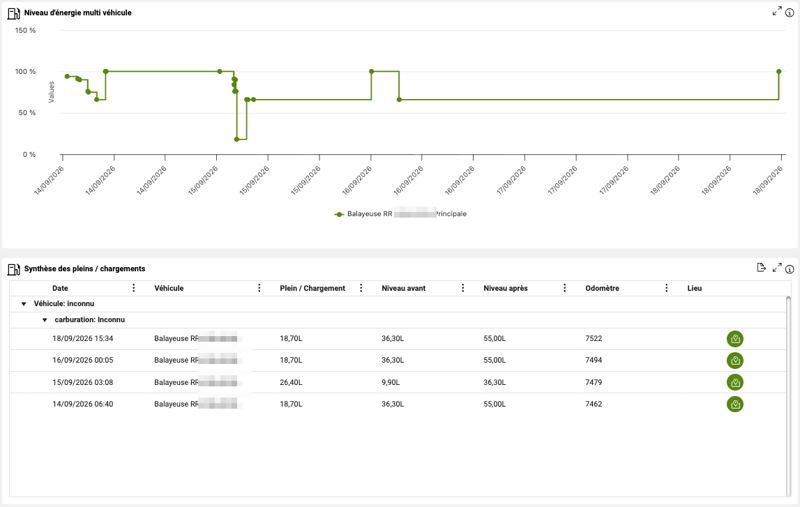Toggle the Balayeuse RR series in legend

[401, 214]
